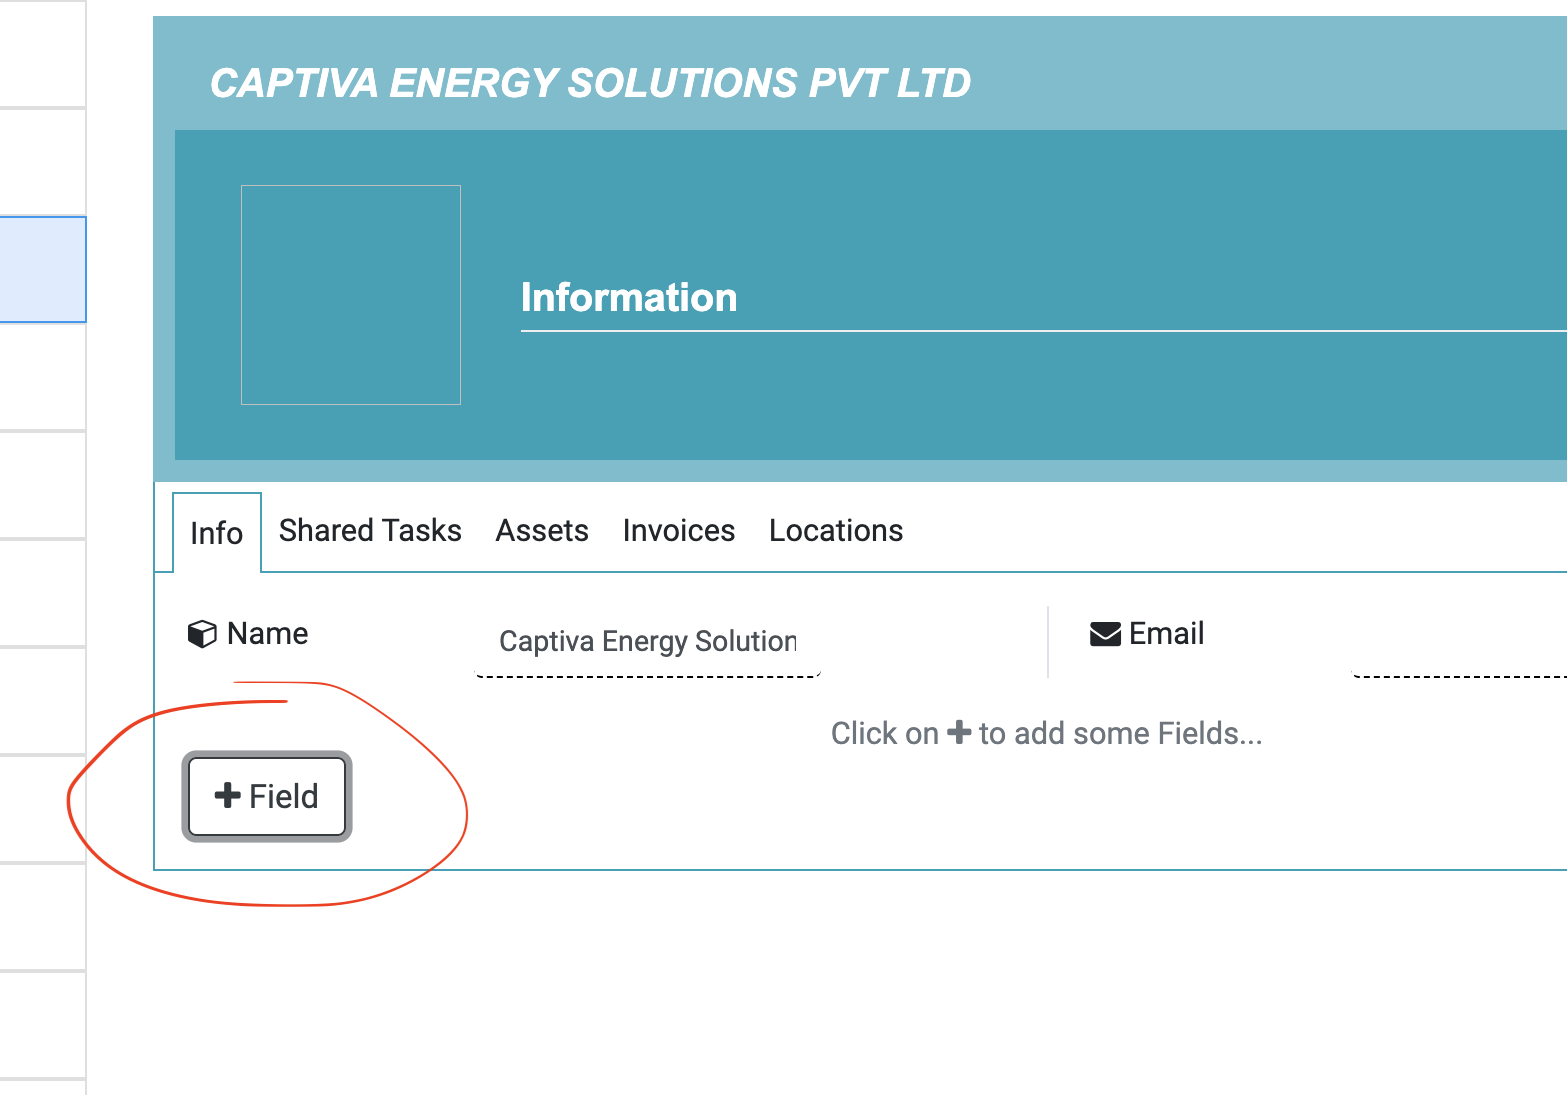Click the envelope icon beside Email
Image resolution: width=1567 pixels, height=1095 pixels.
(x=1105, y=634)
